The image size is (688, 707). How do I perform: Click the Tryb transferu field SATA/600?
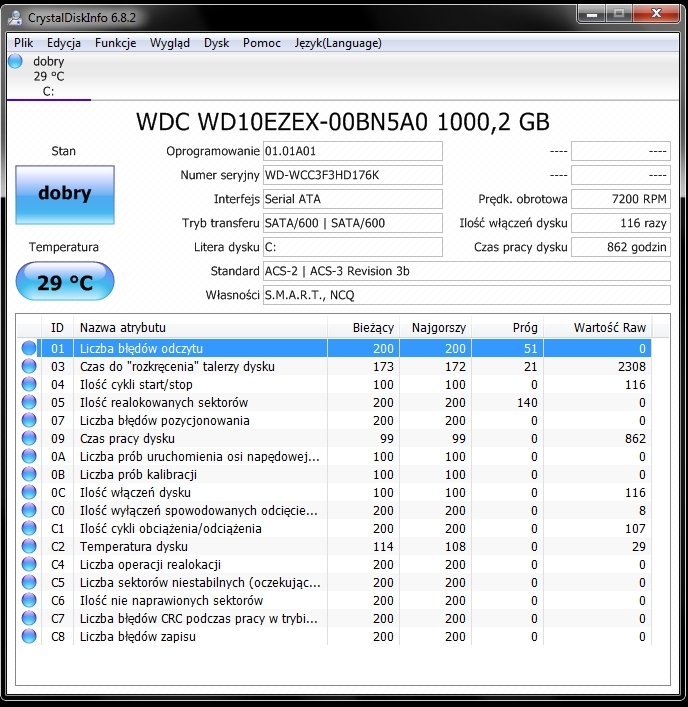[x=353, y=223]
